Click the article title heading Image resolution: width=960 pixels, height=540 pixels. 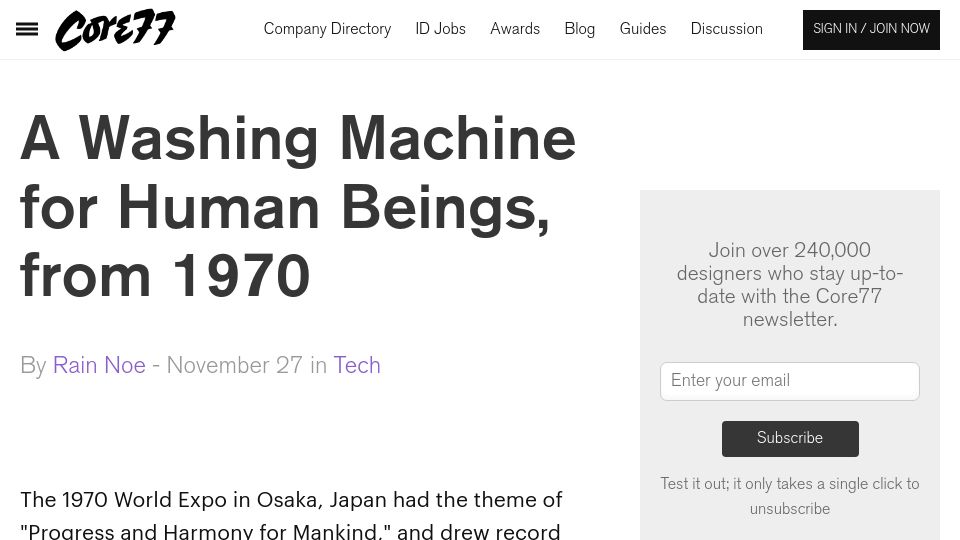tap(298, 207)
